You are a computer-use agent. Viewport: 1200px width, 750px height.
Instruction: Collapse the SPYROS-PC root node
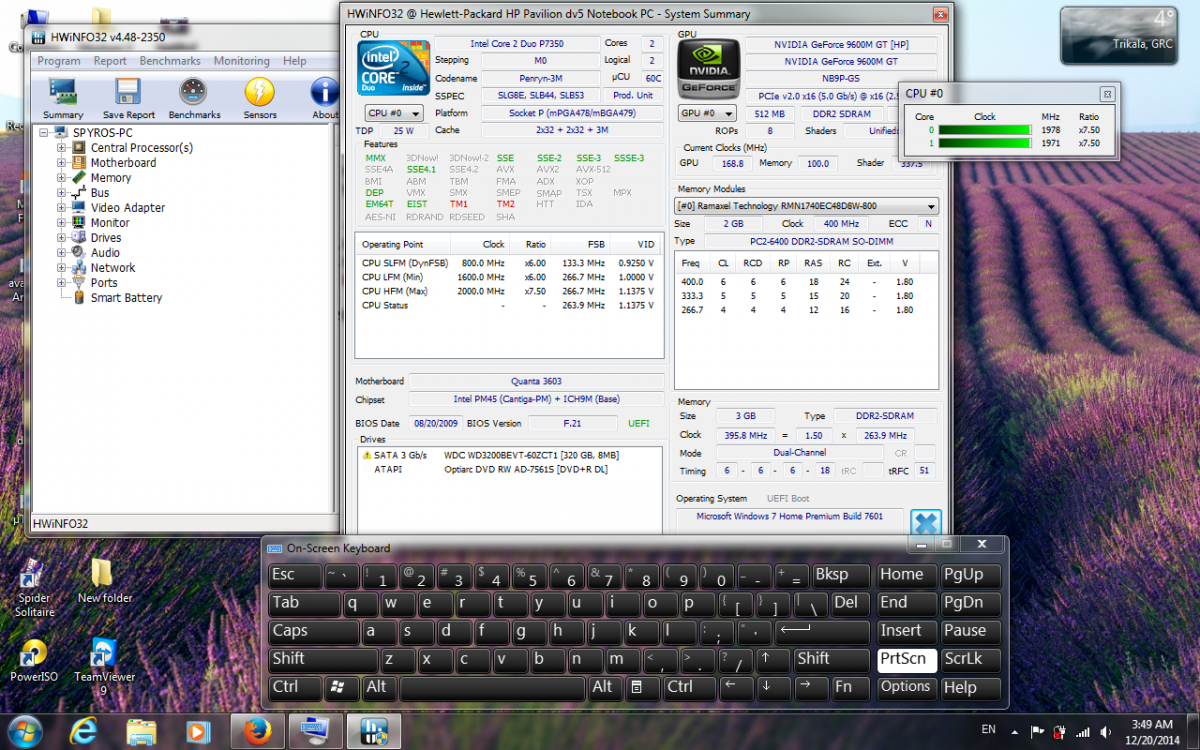(44, 133)
